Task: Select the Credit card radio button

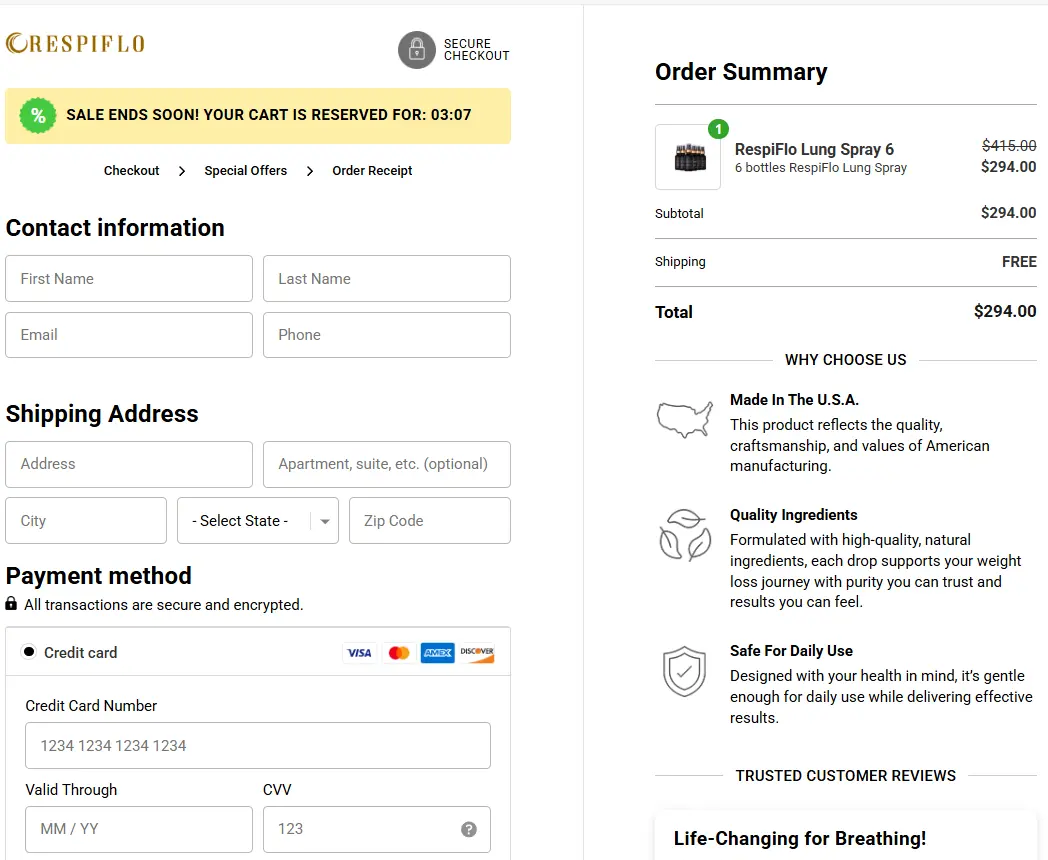Action: 29,652
